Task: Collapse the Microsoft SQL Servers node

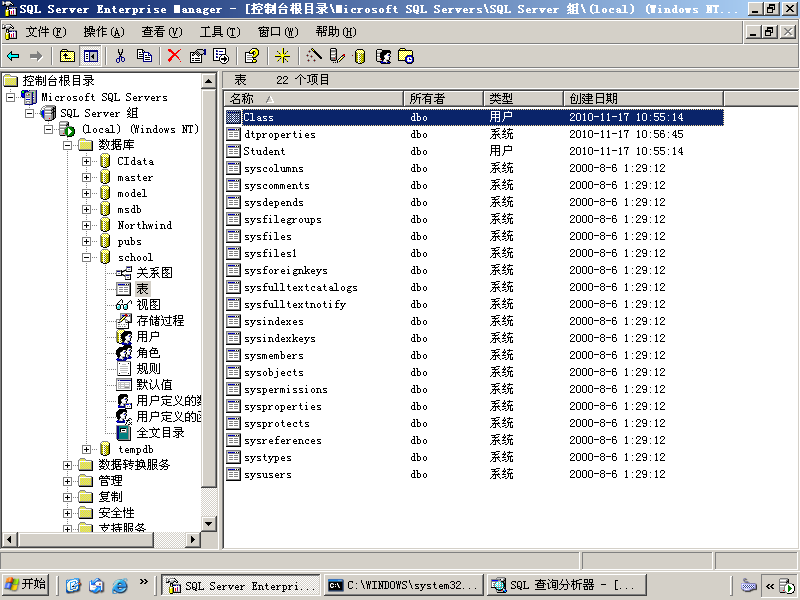Action: pyautogui.click(x=10, y=97)
